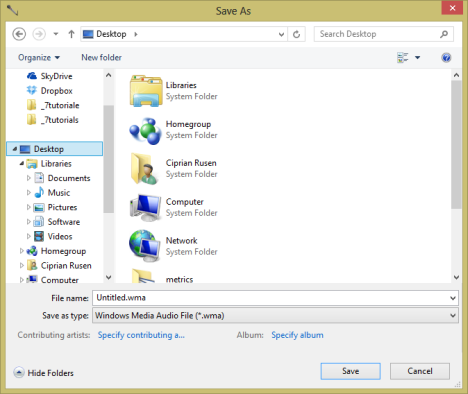The width and height of the screenshot is (468, 394).
Task: Select SkyDrive in the navigation pane
Action: point(50,76)
